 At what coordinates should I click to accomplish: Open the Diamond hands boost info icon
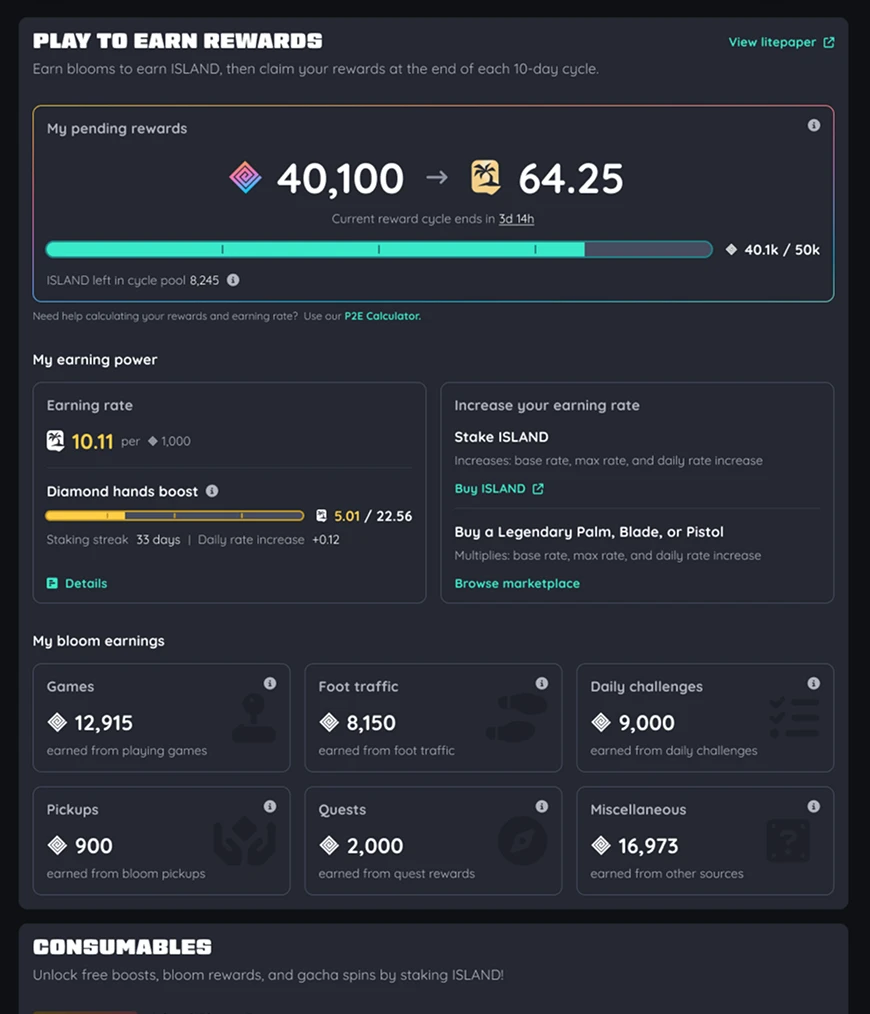point(212,491)
